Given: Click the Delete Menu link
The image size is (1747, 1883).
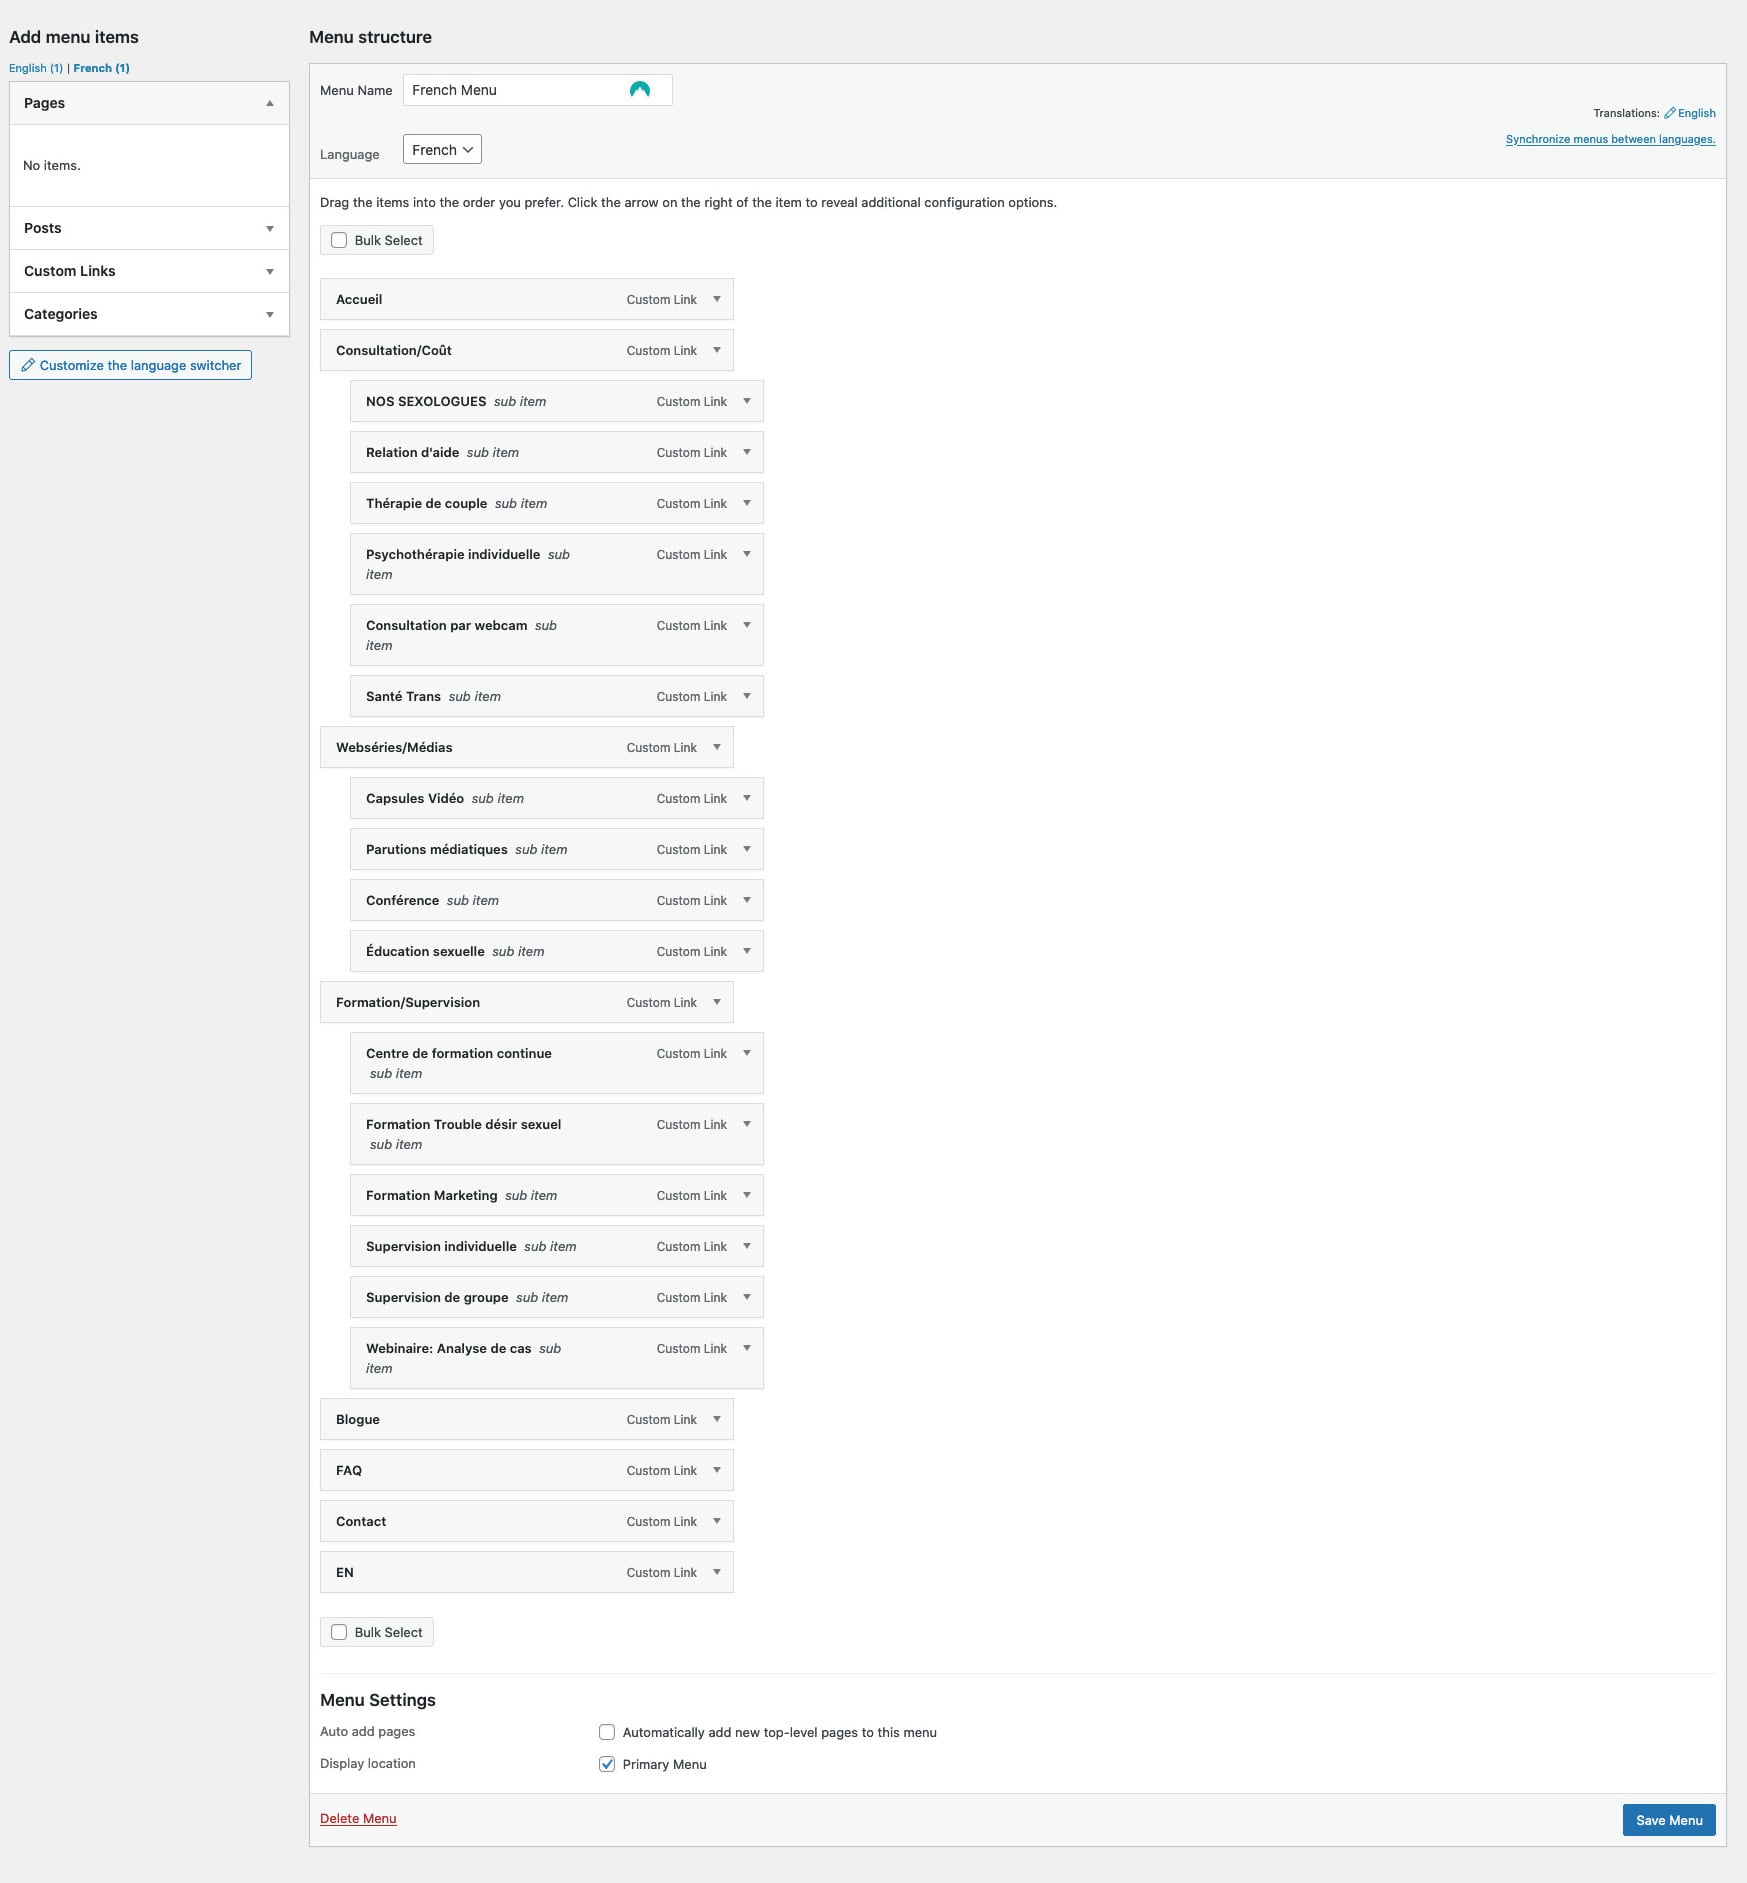Looking at the screenshot, I should click(x=358, y=1818).
